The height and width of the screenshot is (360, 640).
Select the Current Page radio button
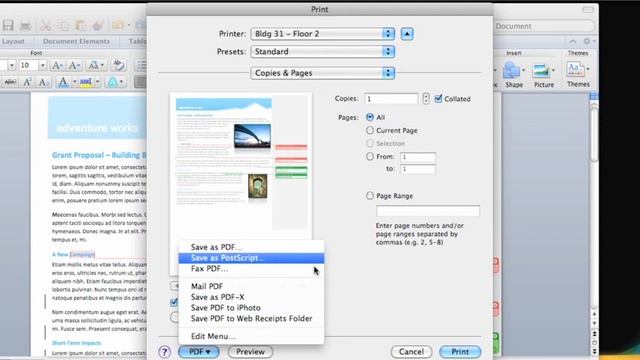(370, 130)
